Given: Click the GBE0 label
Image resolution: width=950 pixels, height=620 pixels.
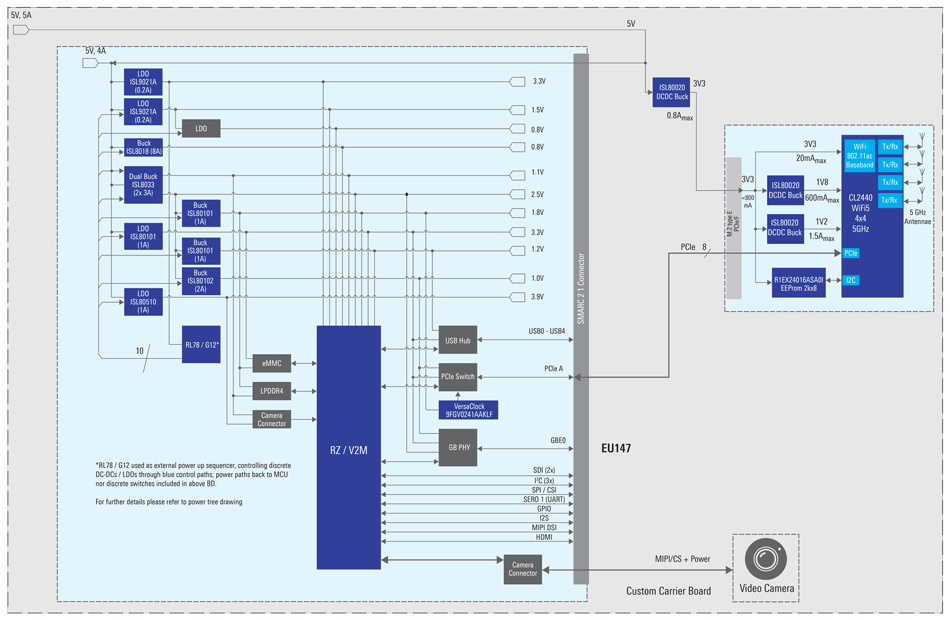Looking at the screenshot, I should point(558,441).
